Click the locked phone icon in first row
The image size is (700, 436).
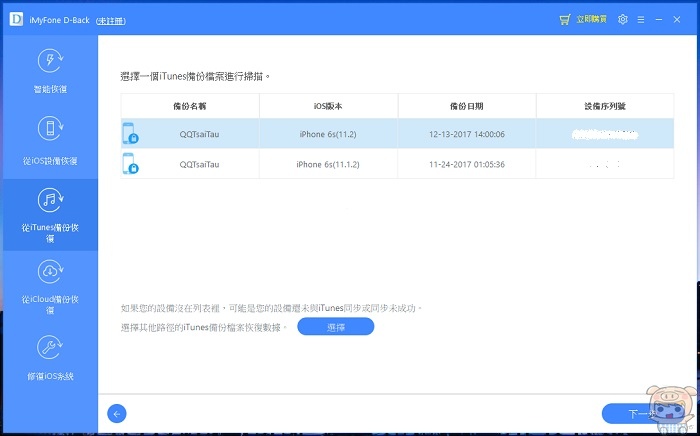[130, 134]
